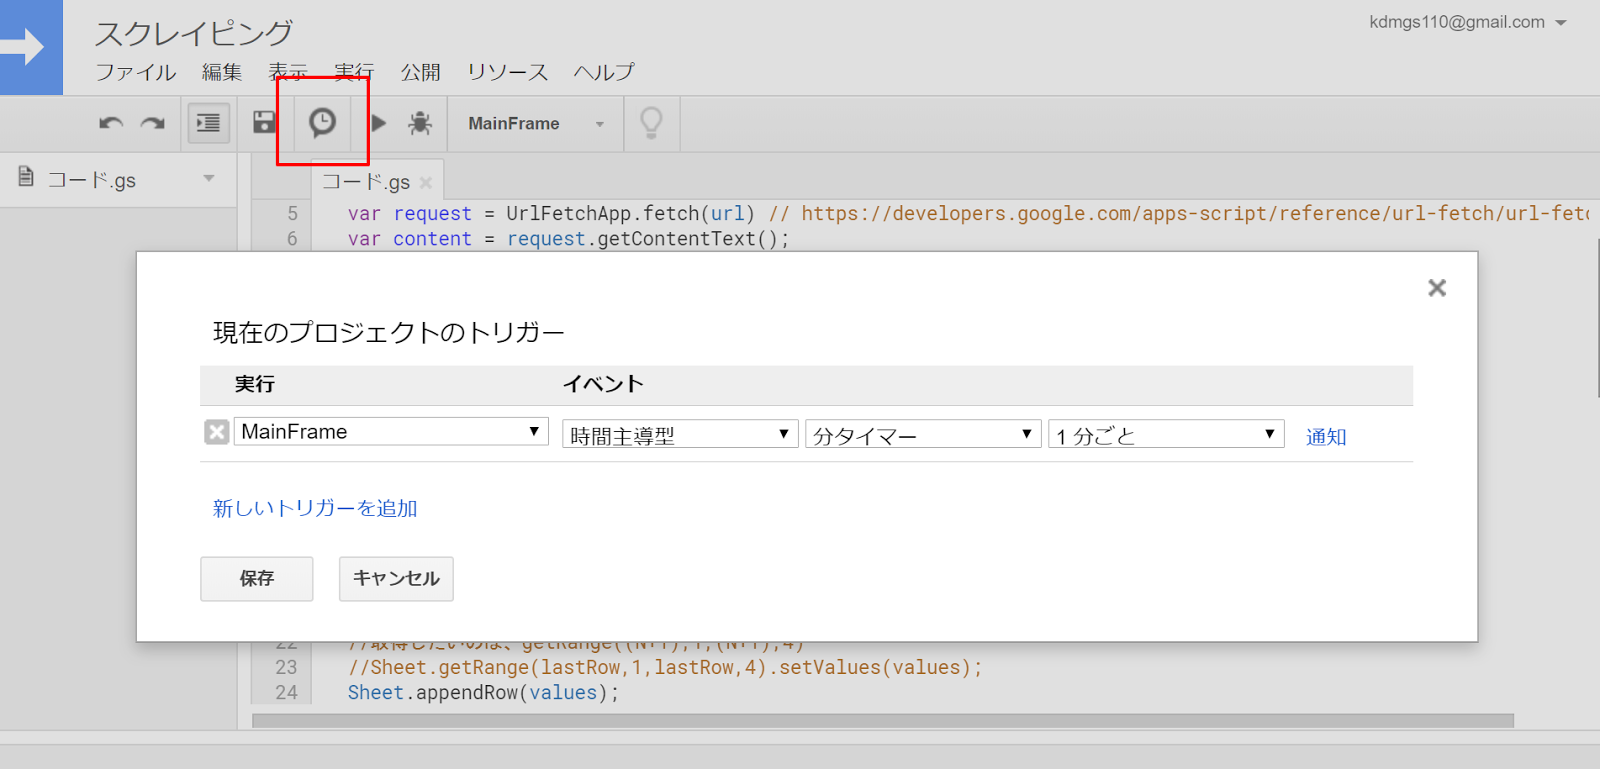This screenshot has height=769, width=1600.
Task: Click the redo arrow icon
Action: point(152,123)
